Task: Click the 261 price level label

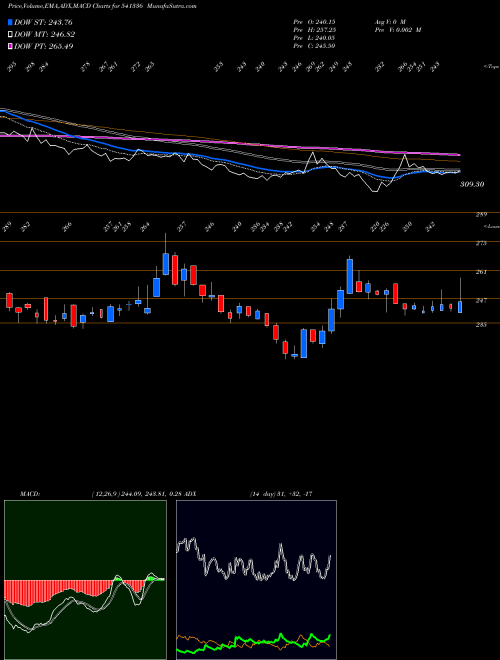Action: pyautogui.click(x=481, y=272)
